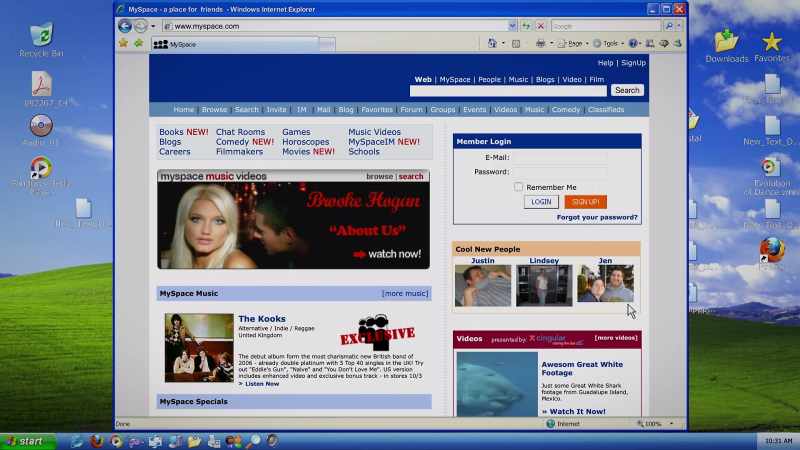
Task: Click the [more music] link
Action: click(x=405, y=293)
